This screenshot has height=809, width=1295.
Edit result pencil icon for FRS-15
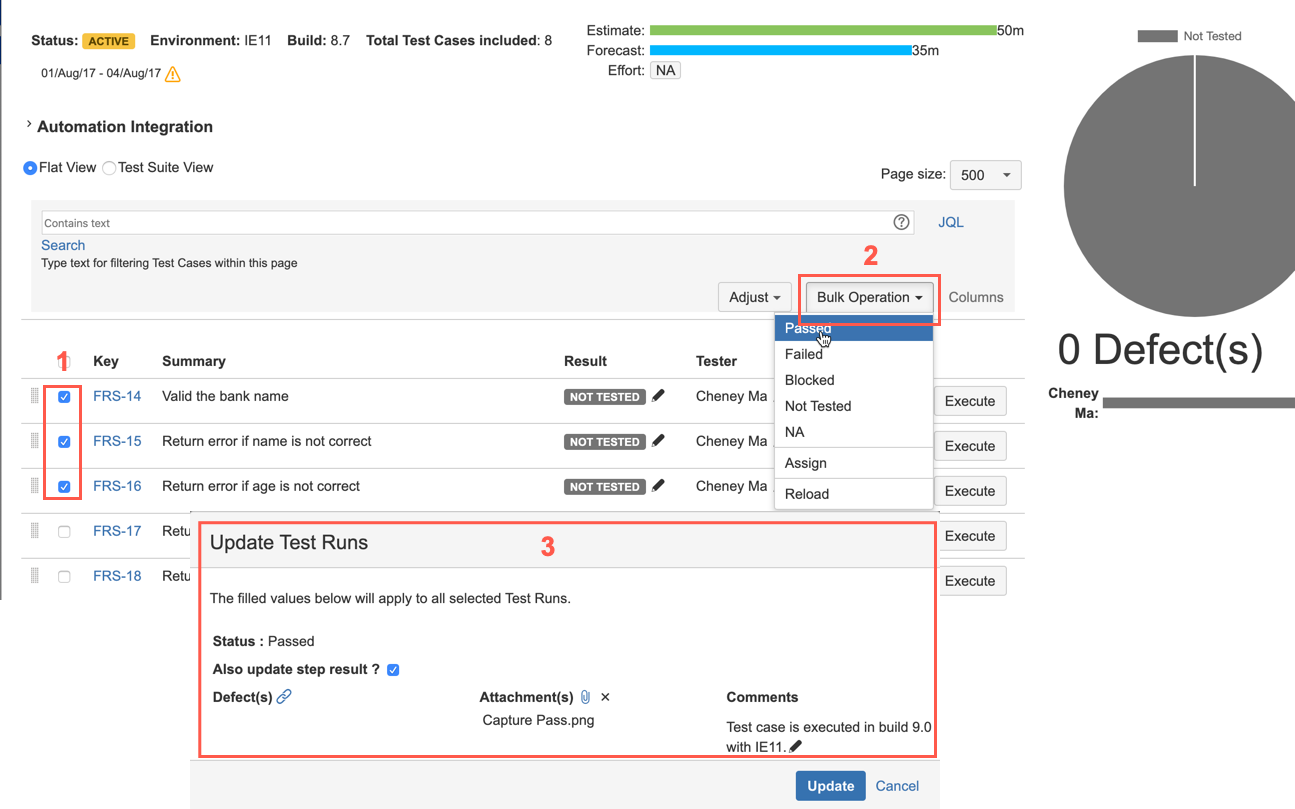[x=658, y=441]
